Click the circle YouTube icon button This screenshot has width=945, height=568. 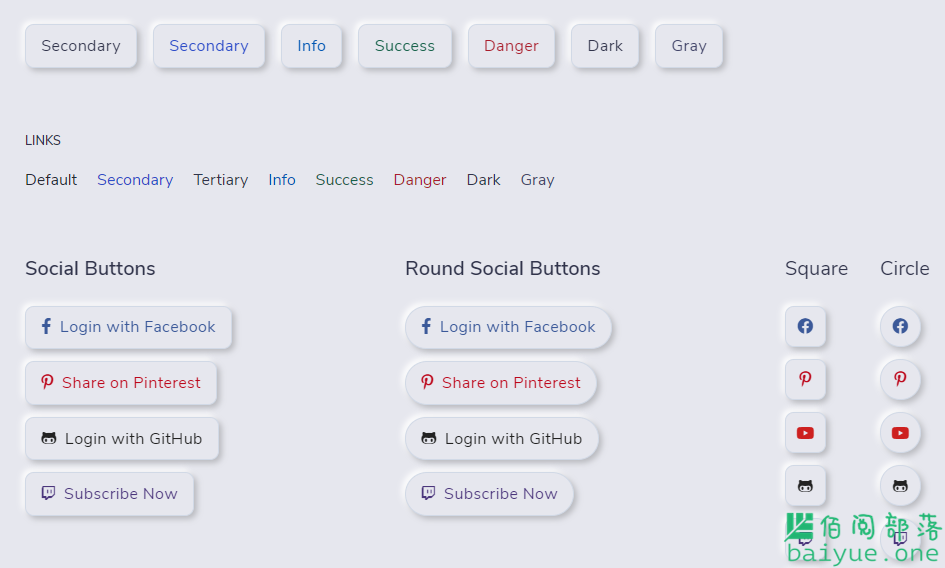(x=900, y=433)
